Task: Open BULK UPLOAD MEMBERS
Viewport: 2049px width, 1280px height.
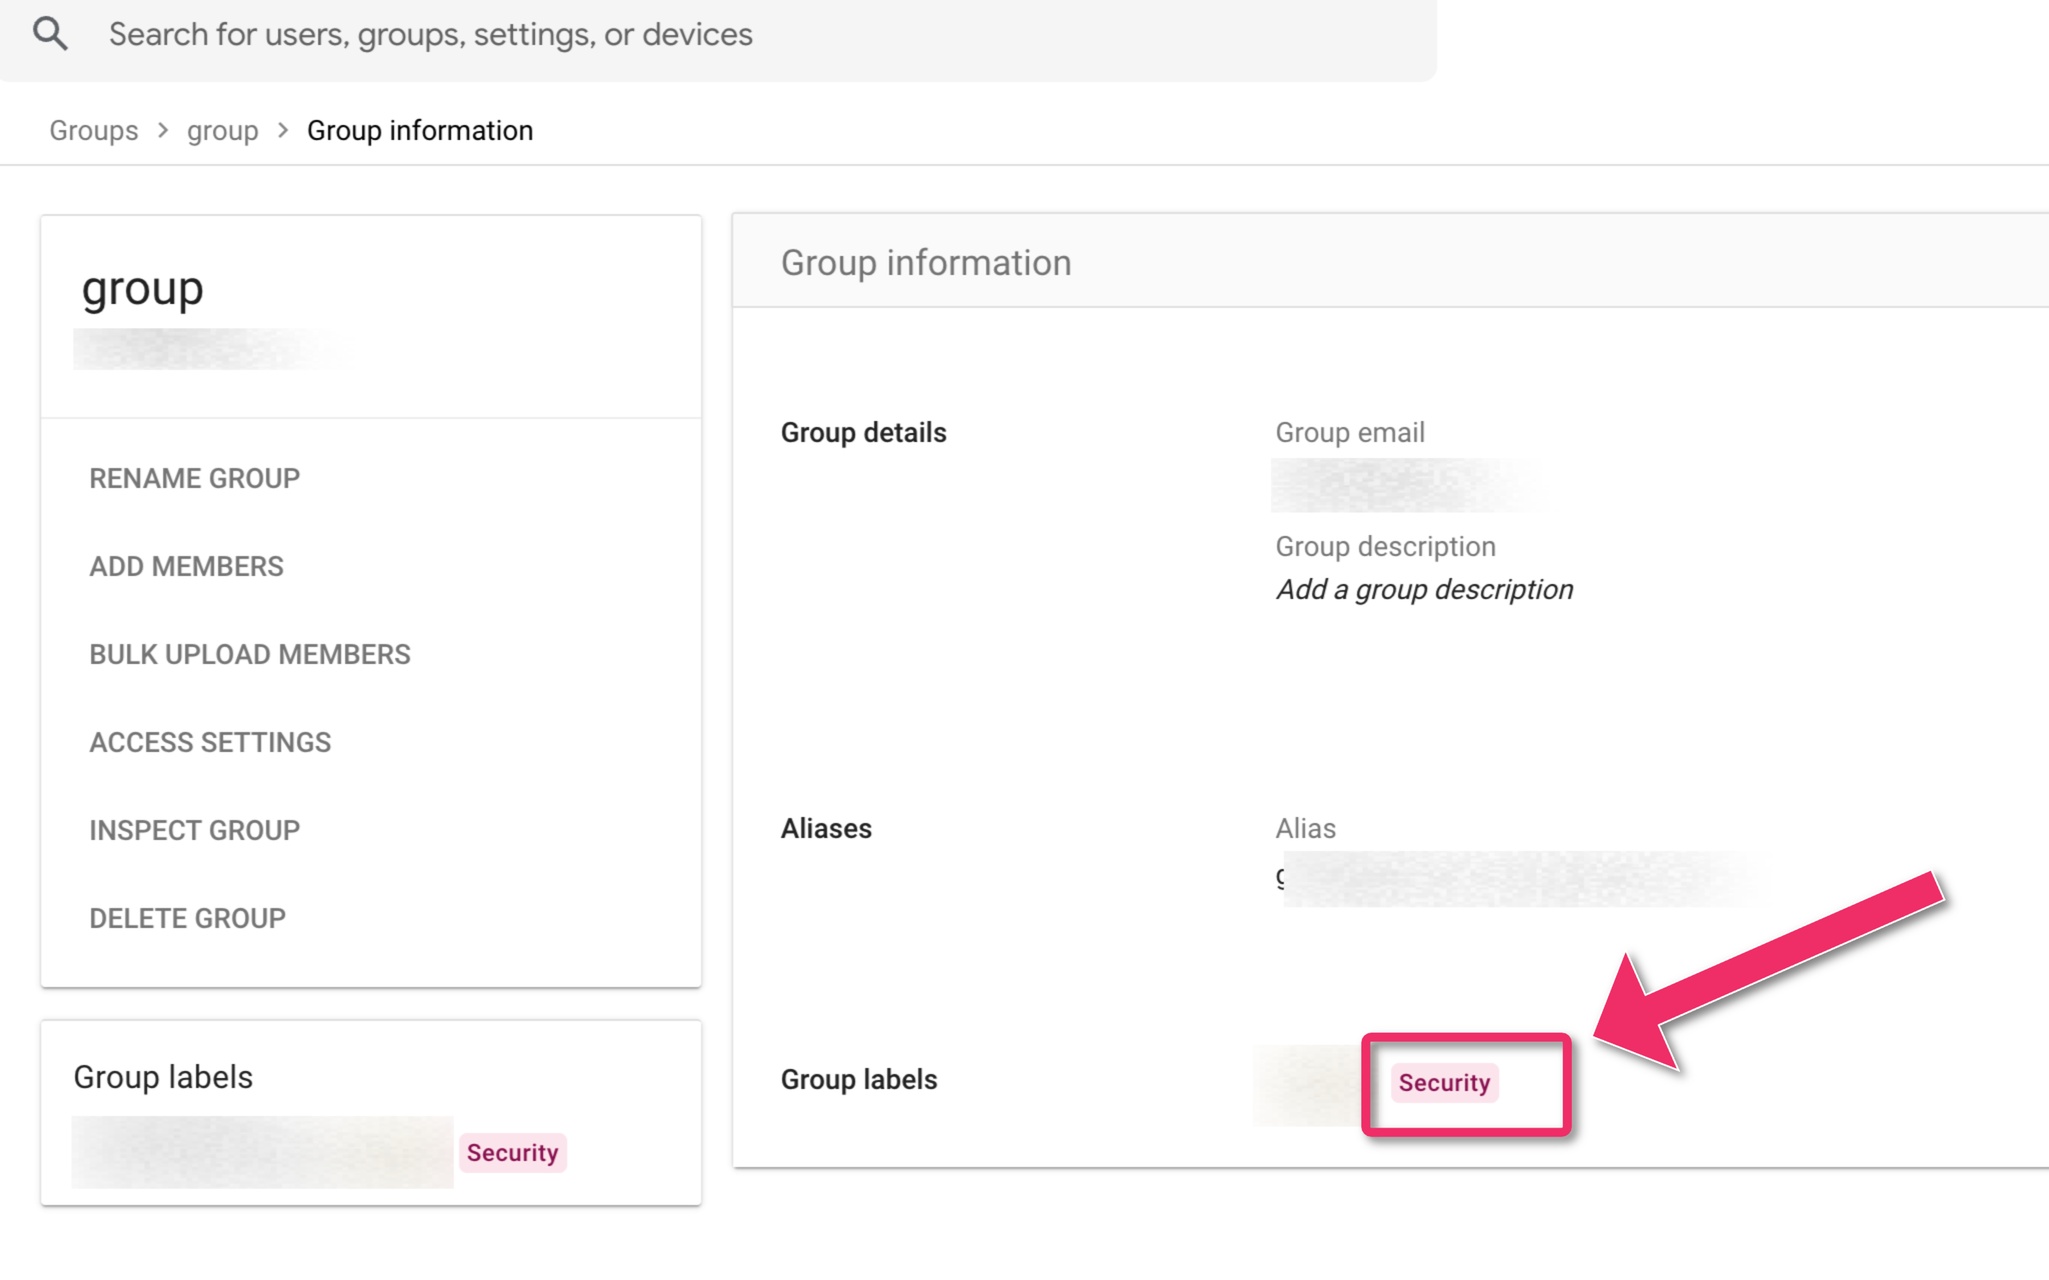Action: pyautogui.click(x=249, y=654)
